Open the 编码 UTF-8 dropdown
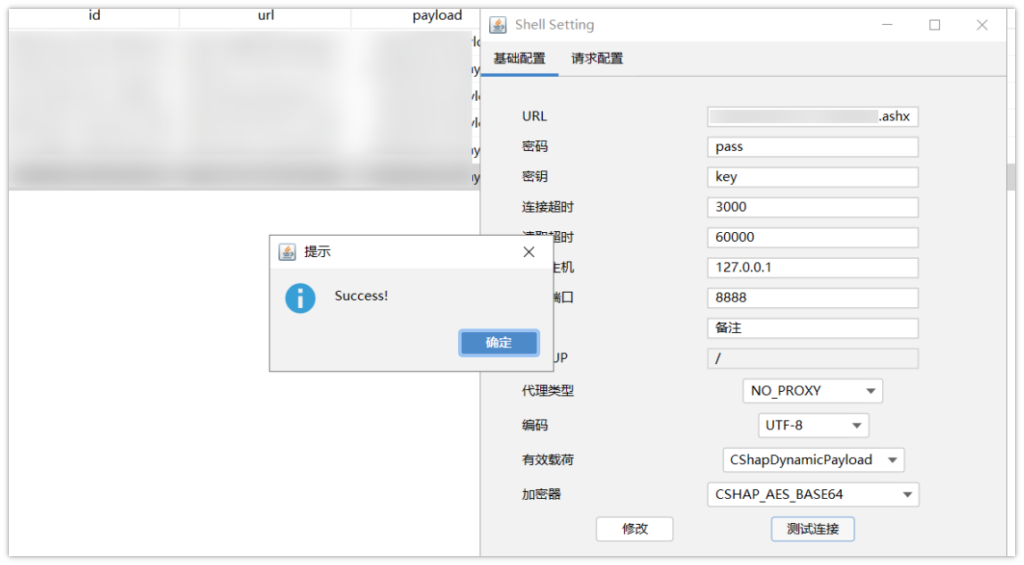The height and width of the screenshot is (565, 1024). 813,426
